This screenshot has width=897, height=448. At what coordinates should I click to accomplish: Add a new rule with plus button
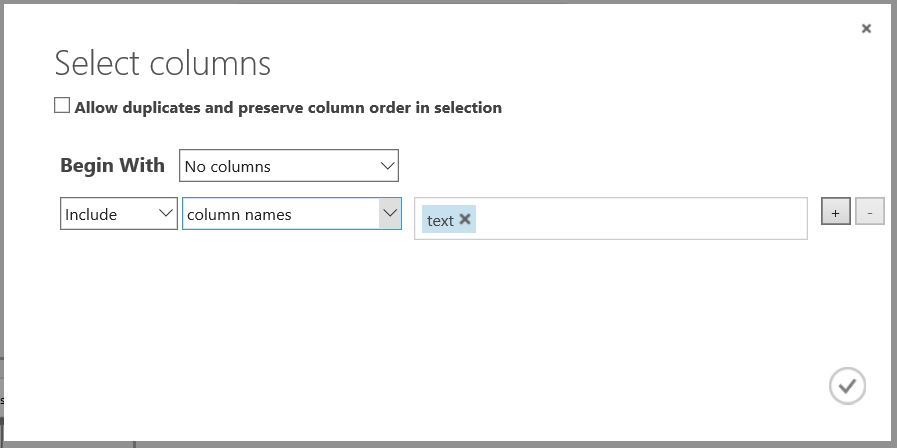[x=836, y=211]
